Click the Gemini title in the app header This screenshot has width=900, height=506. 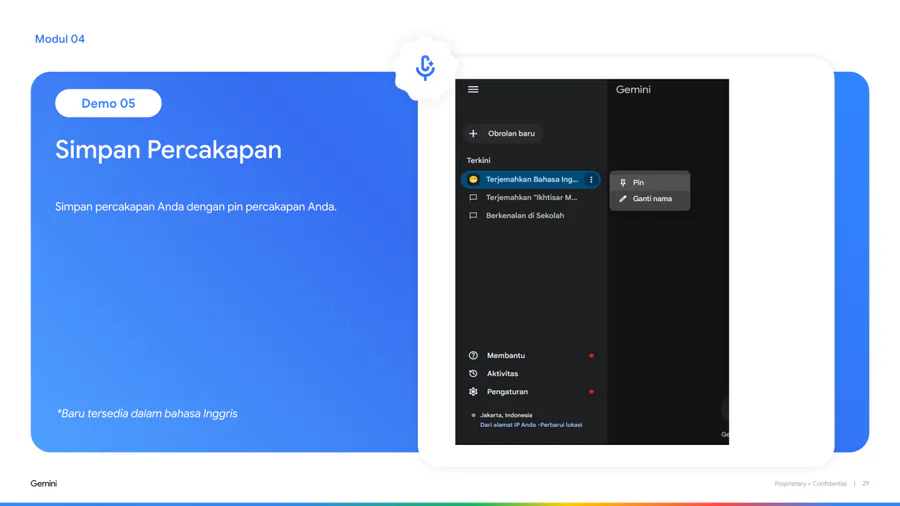coord(633,90)
